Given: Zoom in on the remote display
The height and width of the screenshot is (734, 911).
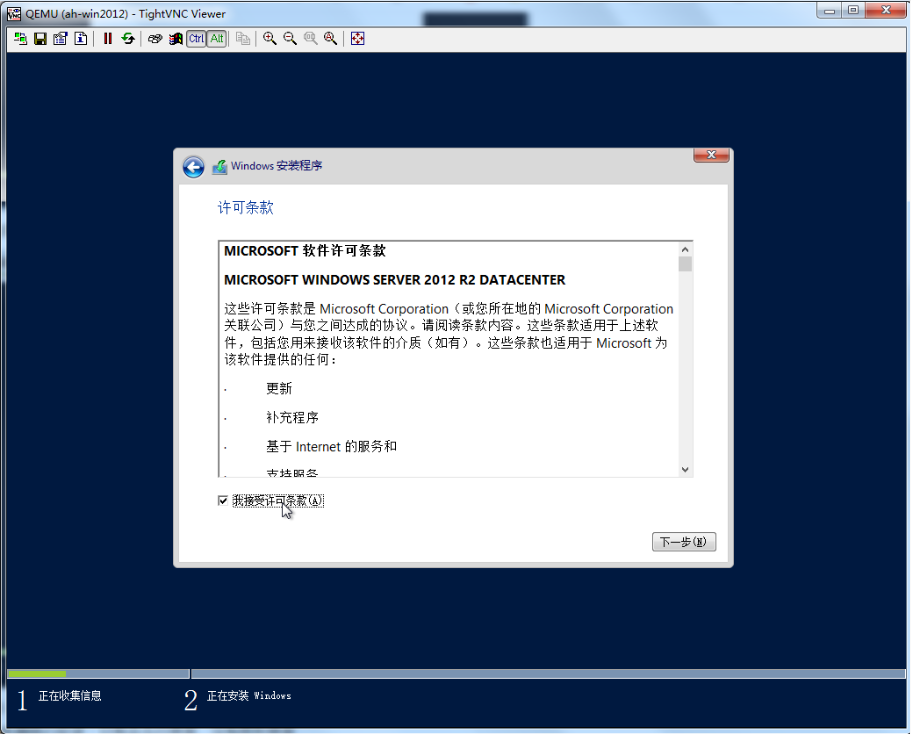Looking at the screenshot, I should pyautogui.click(x=270, y=39).
